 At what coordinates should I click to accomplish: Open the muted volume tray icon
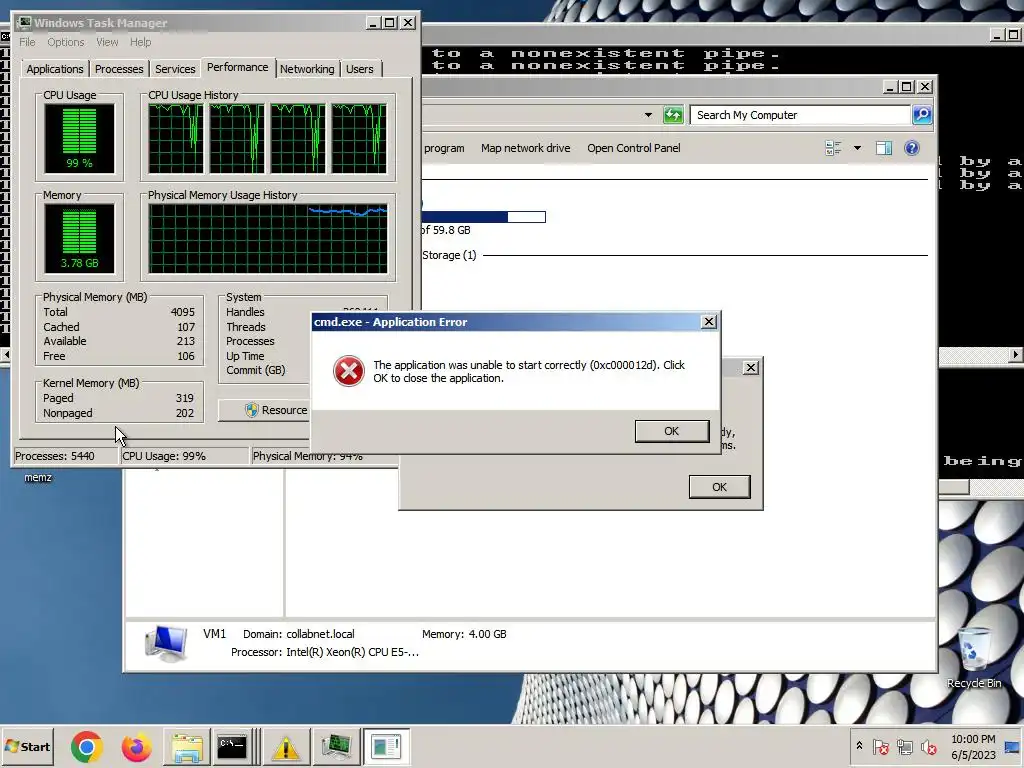pos(928,746)
